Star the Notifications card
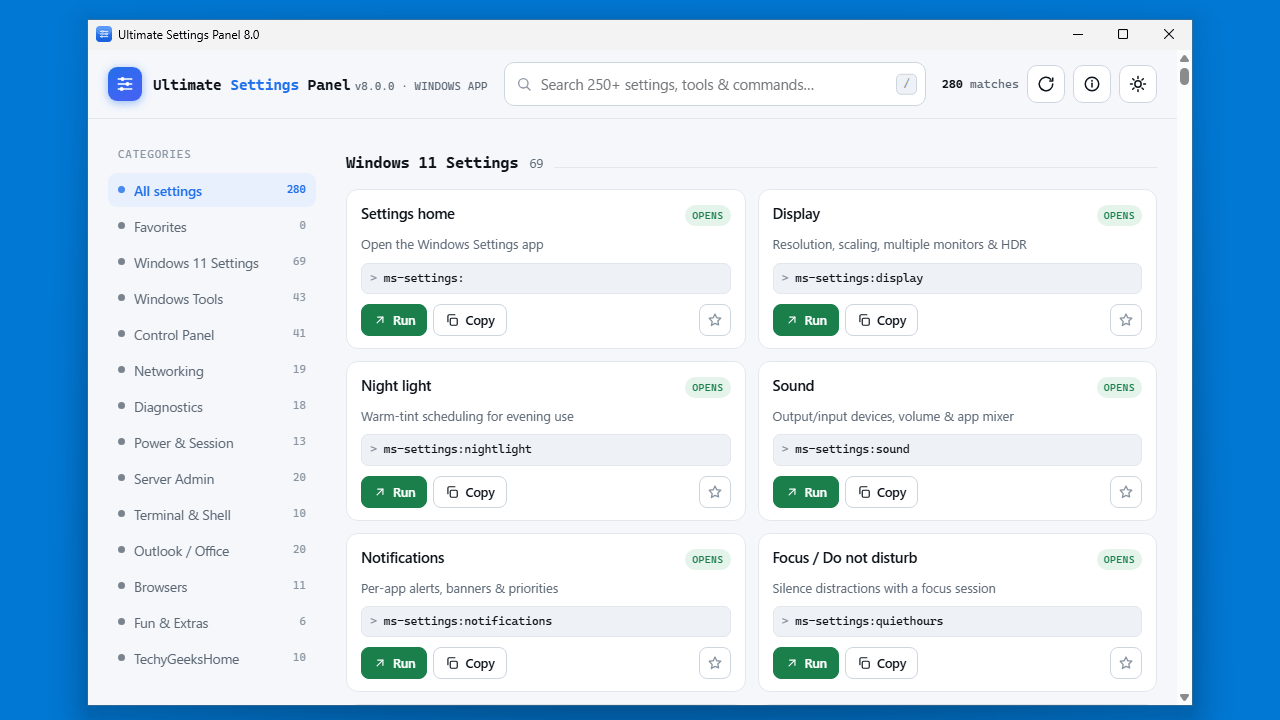 point(715,663)
